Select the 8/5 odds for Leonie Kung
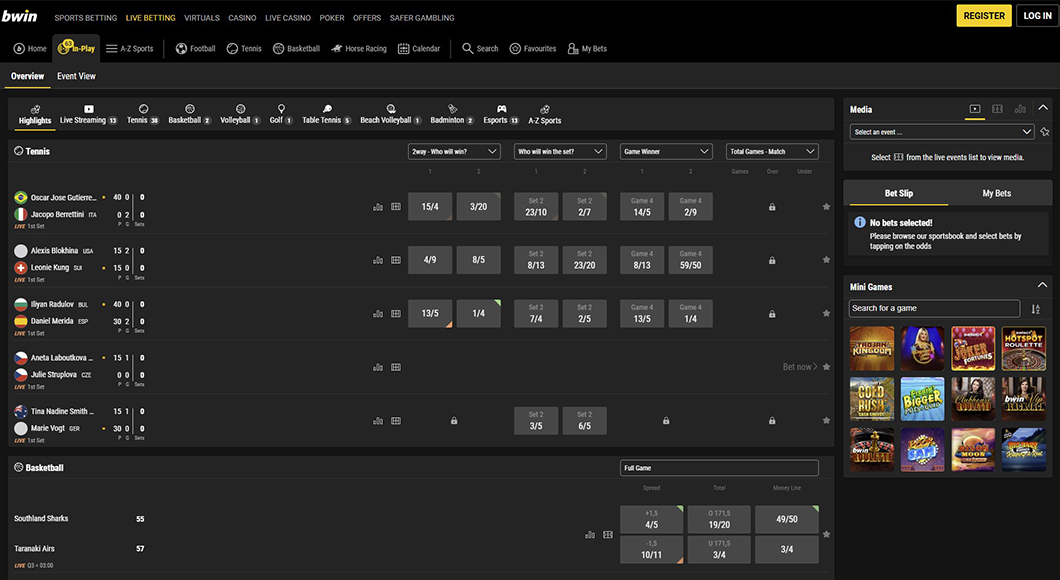 pos(479,260)
